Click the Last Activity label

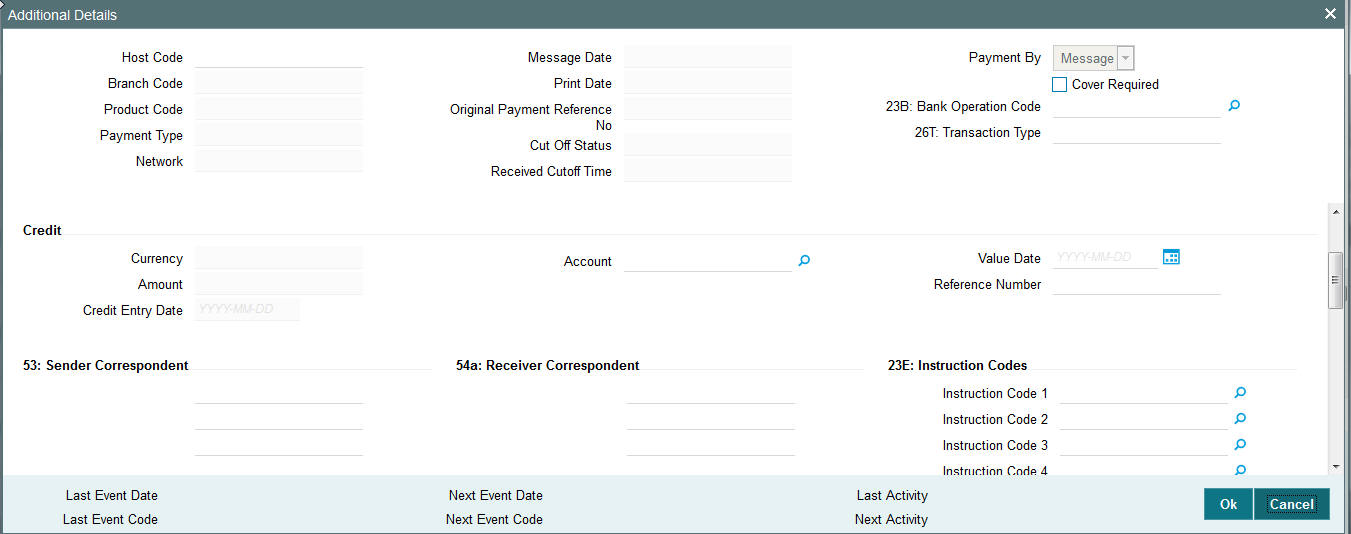pos(892,495)
